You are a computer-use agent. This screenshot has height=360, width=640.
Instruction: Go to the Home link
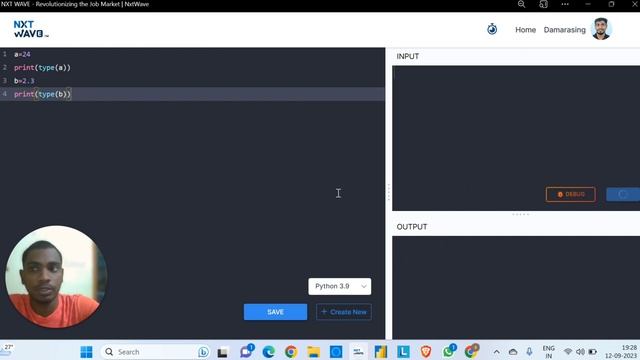click(x=525, y=30)
